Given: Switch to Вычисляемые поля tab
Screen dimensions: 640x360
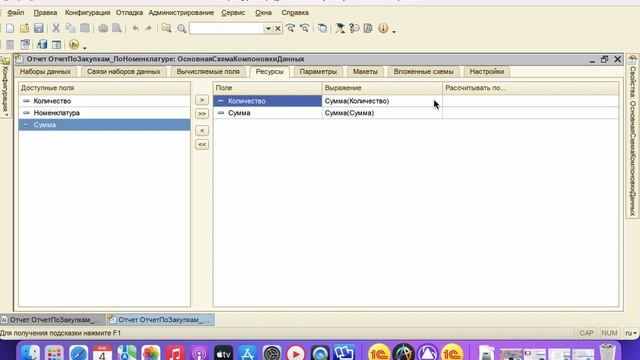Looking at the screenshot, I should coord(208,71).
